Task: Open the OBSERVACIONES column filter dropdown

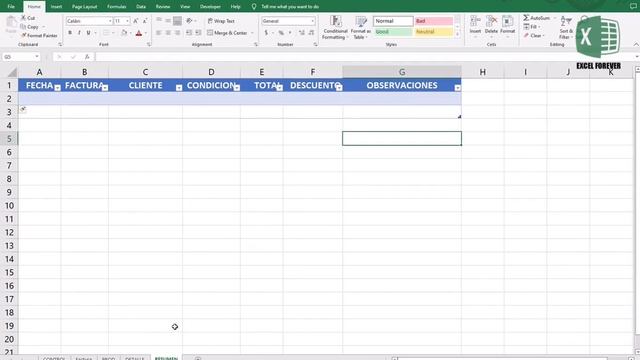Action: [x=458, y=88]
